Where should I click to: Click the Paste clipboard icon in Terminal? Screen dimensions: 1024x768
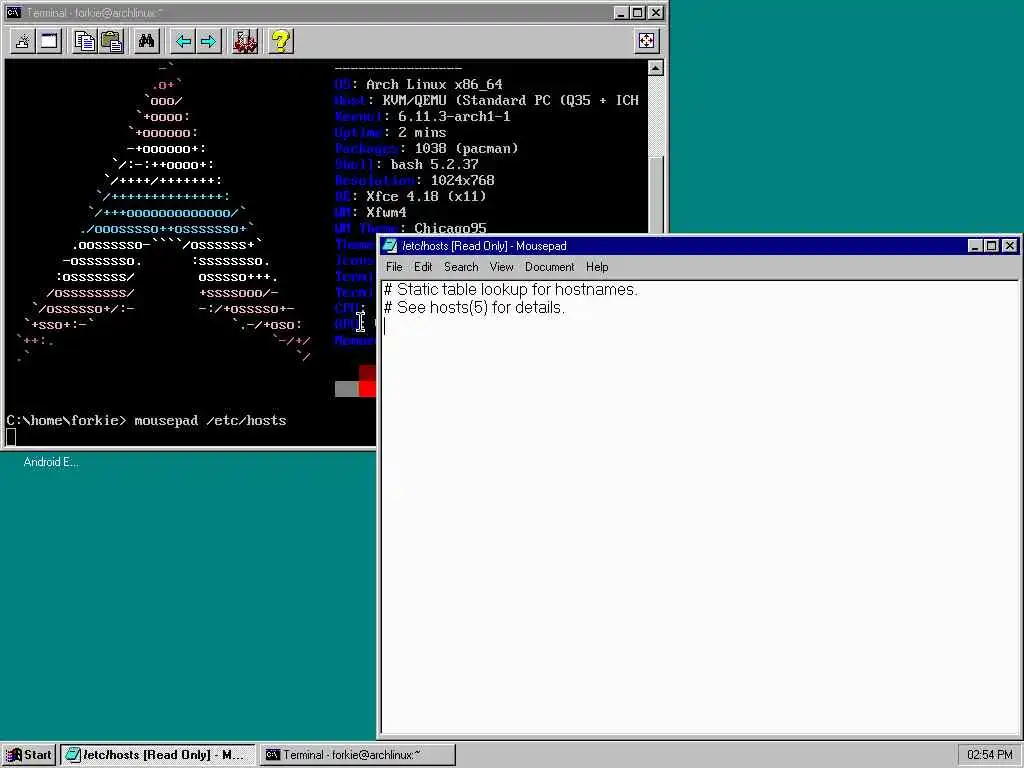tap(112, 41)
